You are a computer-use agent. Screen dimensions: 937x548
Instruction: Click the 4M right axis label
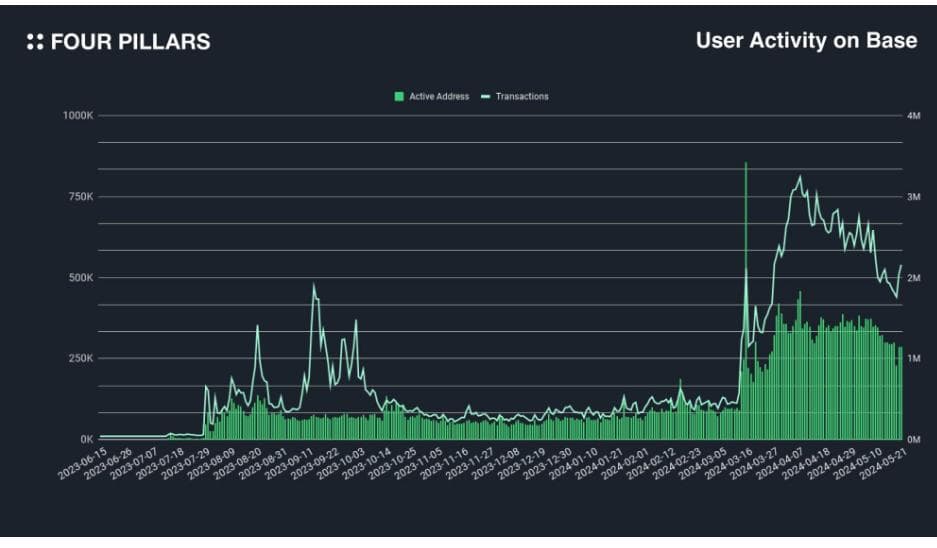click(913, 116)
